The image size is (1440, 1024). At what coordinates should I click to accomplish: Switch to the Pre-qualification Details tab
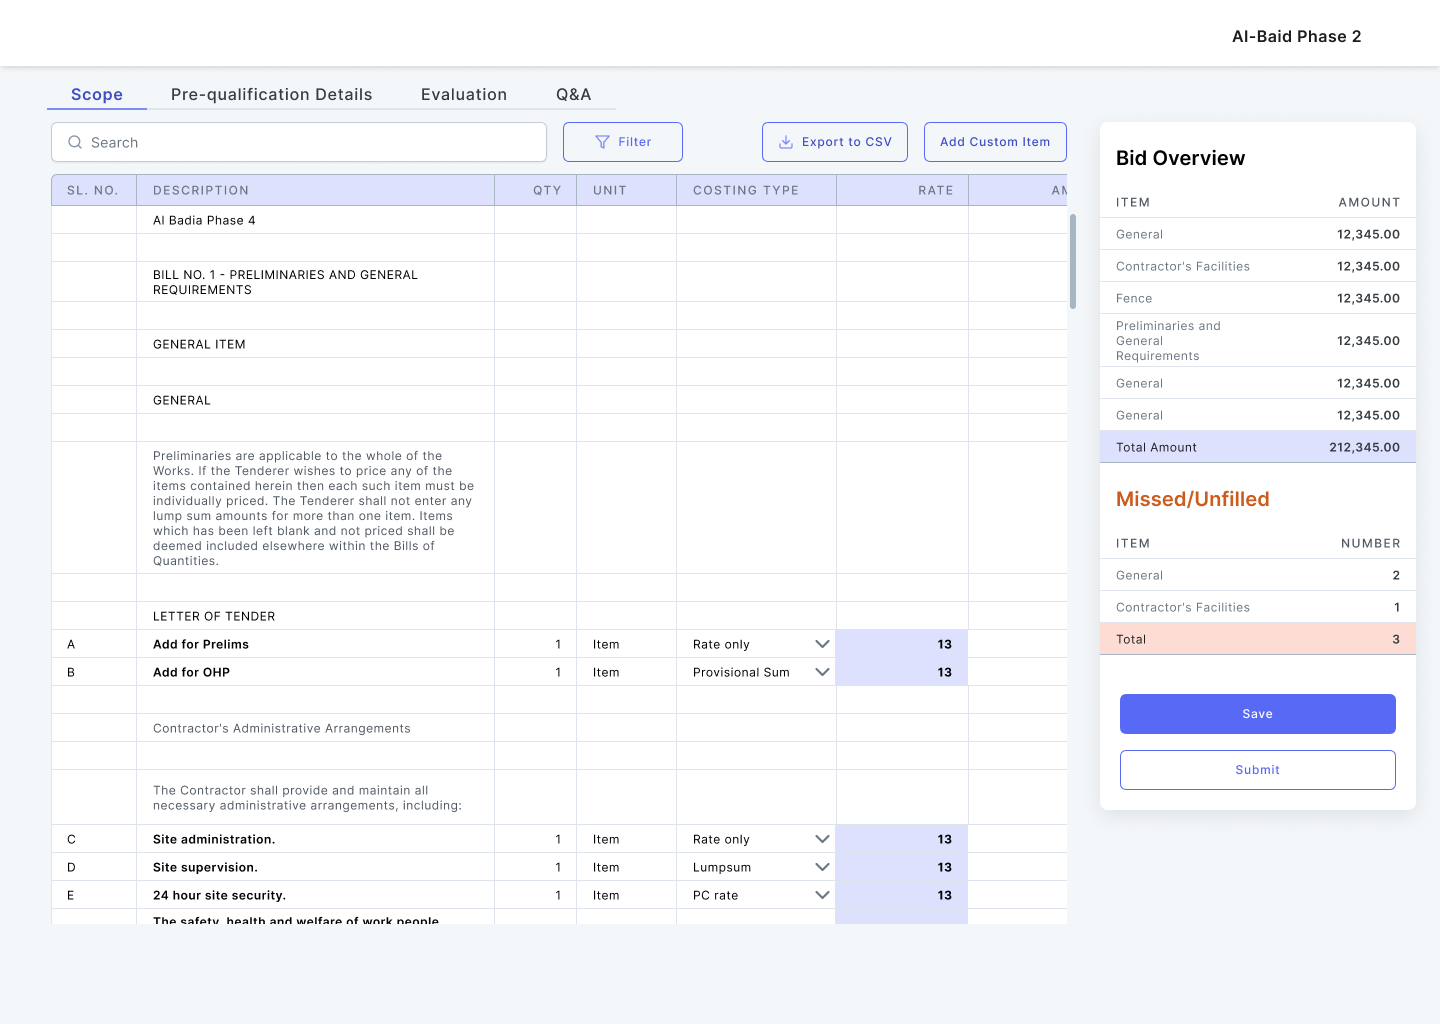pyautogui.click(x=271, y=94)
